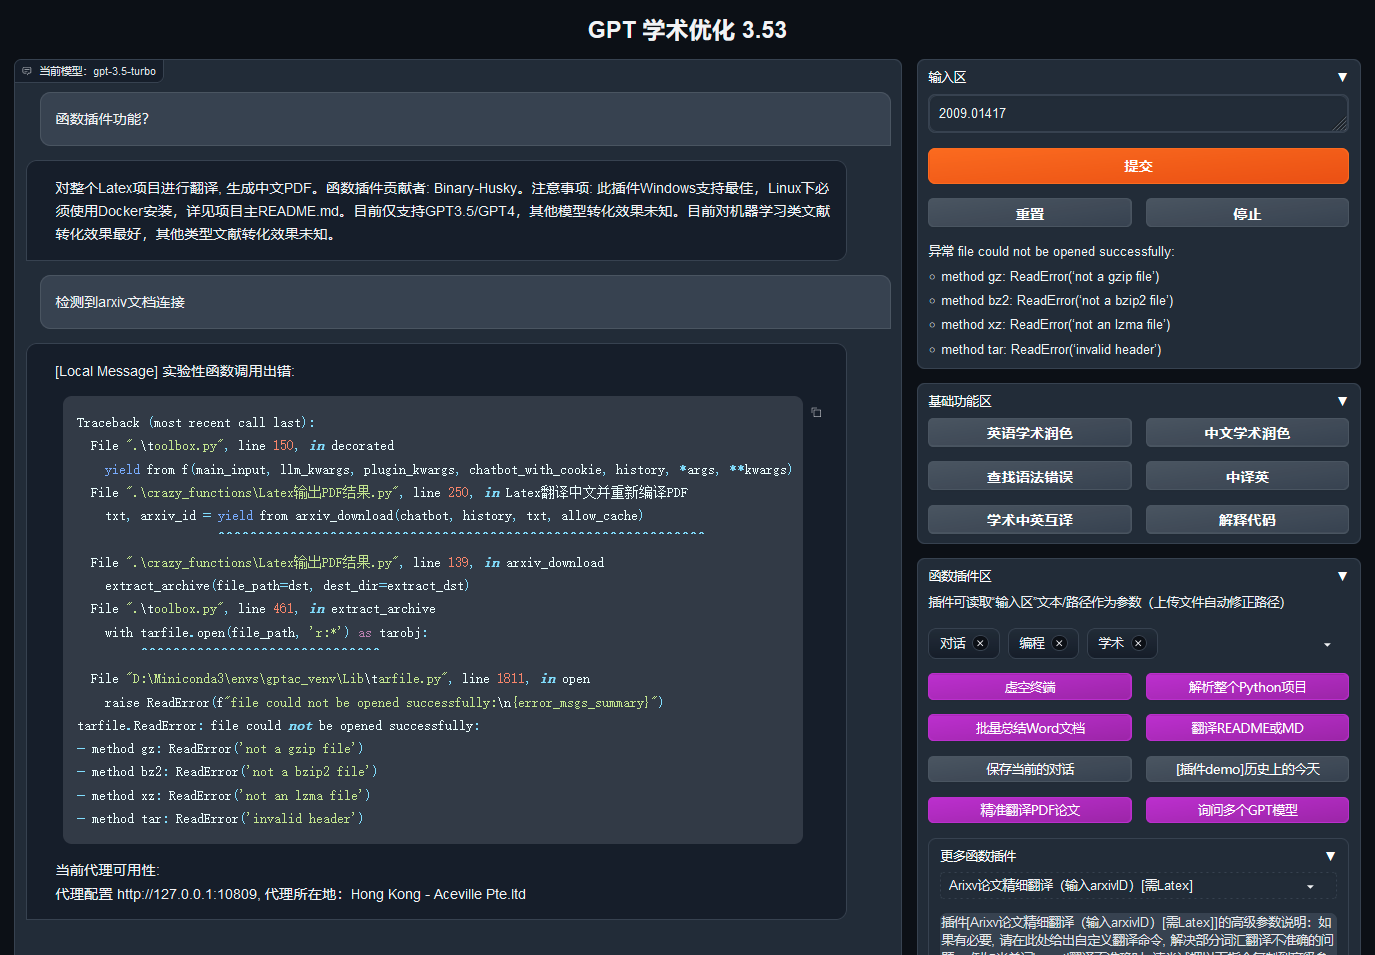
Task: Click the orange 提交 submit button
Action: click(1137, 165)
